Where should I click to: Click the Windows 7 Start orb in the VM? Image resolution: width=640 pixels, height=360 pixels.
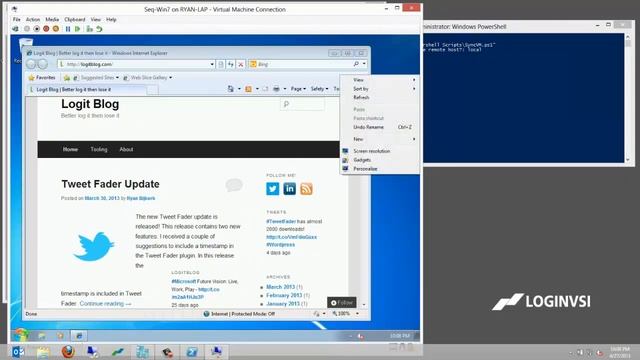[20, 336]
